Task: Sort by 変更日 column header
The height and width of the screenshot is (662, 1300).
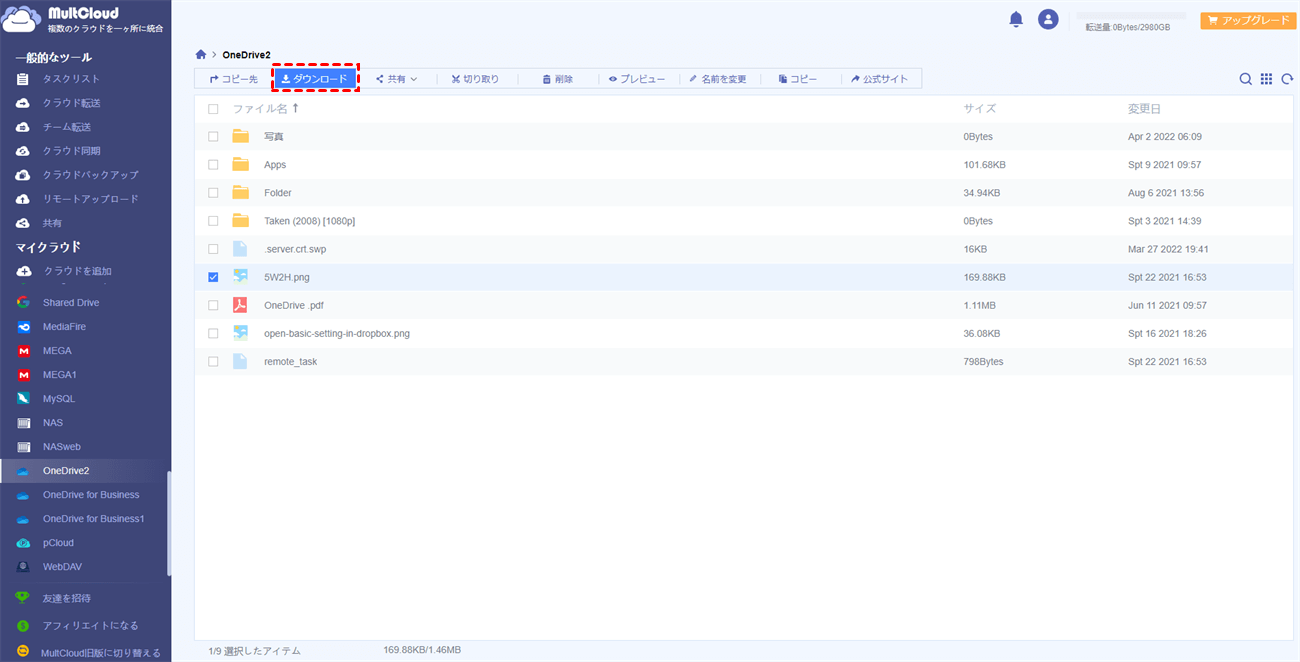Action: (x=1144, y=108)
